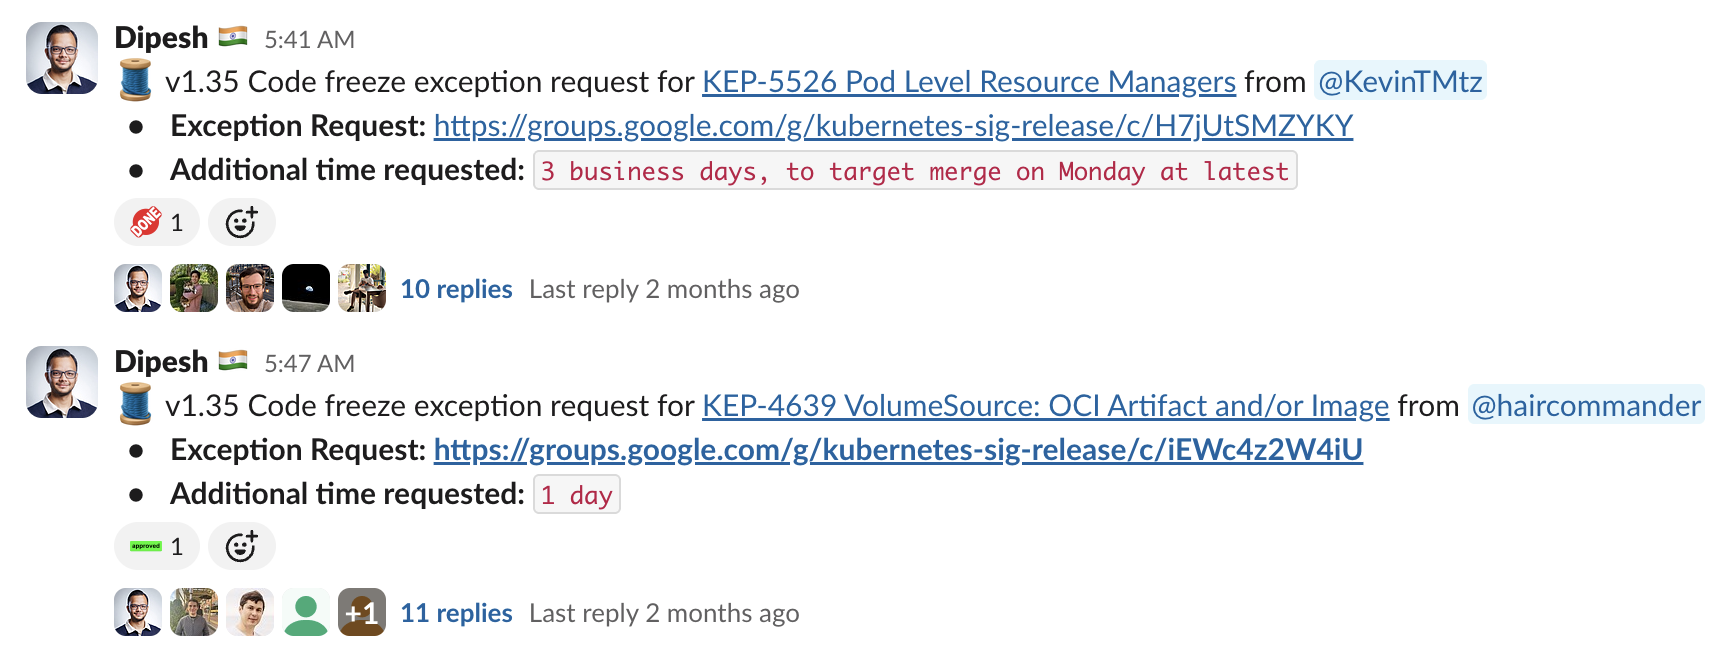Open the KEP-5526 Pod Level Resource Managers link

(x=968, y=82)
